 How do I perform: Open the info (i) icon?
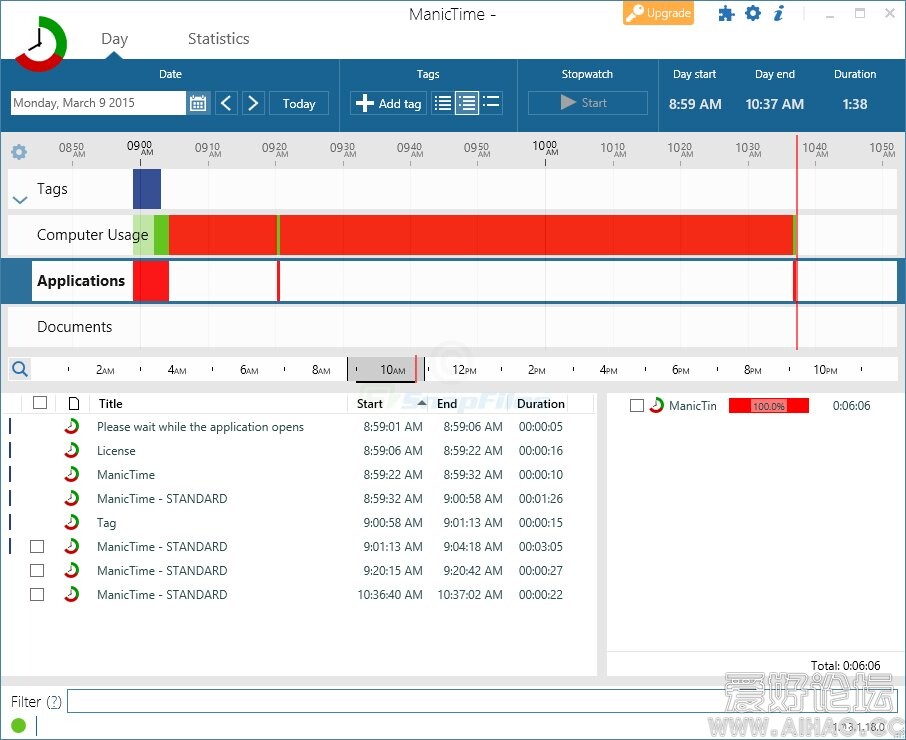coord(779,13)
